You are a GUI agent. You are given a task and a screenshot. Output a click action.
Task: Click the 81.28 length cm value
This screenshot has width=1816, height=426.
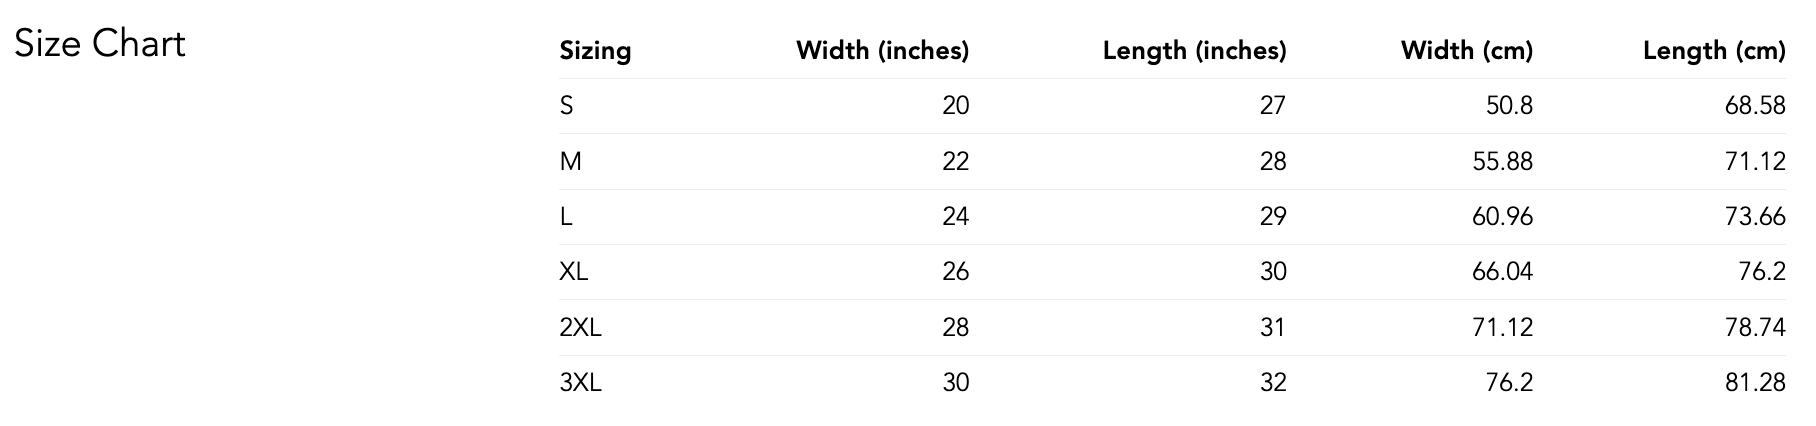pyautogui.click(x=1755, y=382)
